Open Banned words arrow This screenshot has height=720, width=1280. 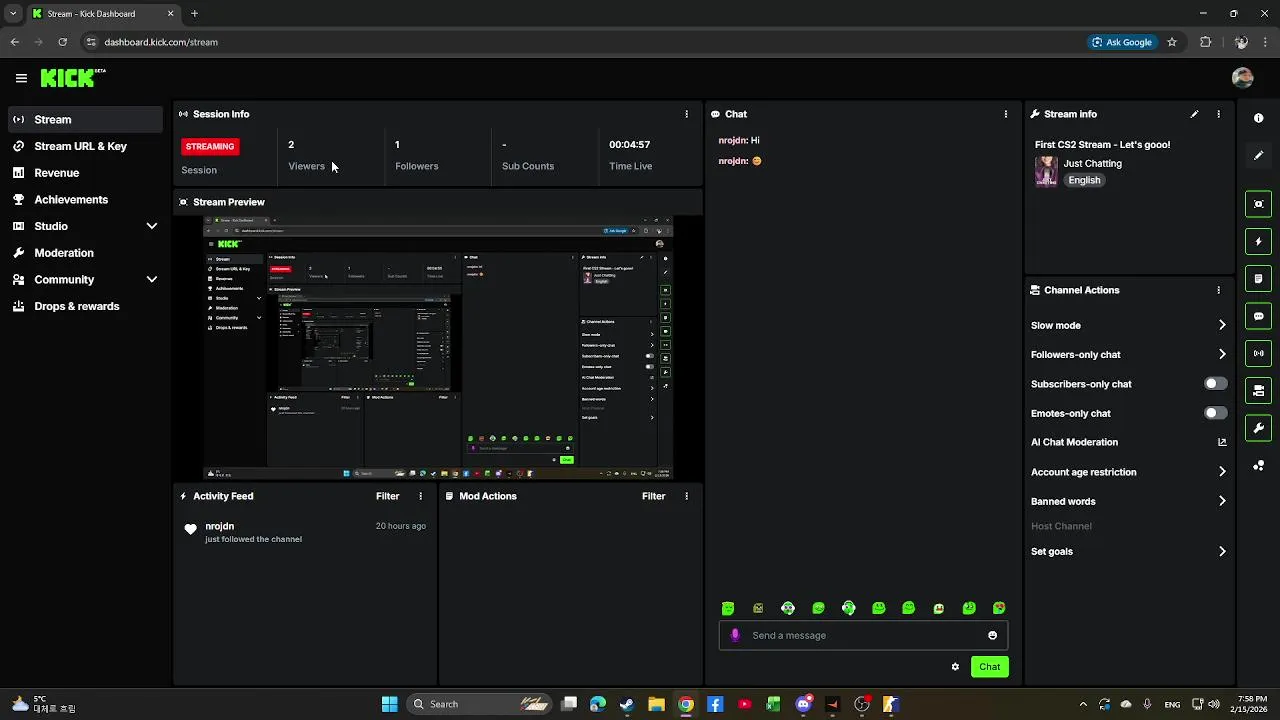point(1222,501)
